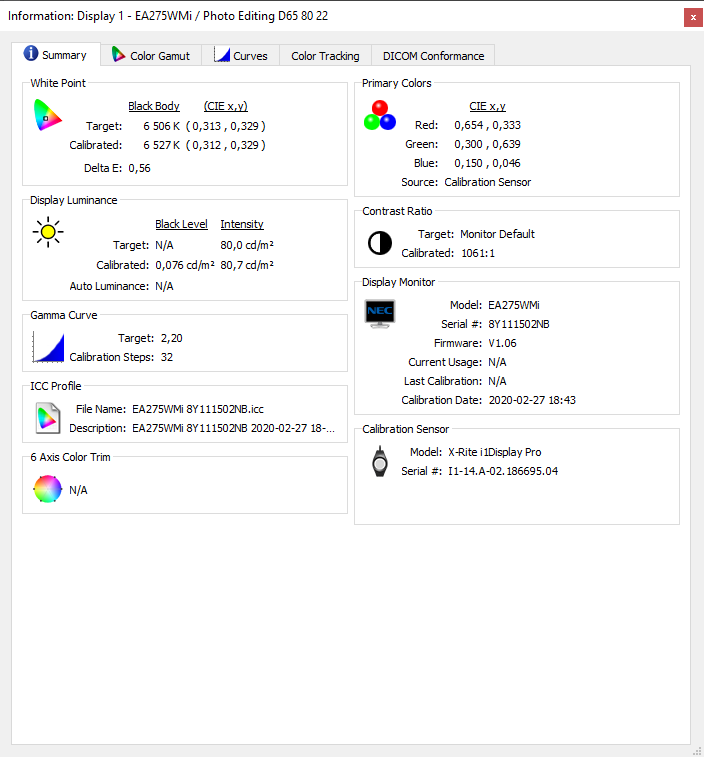The image size is (704, 757).
Task: Click the White Point CIE gamut icon
Action: point(47,116)
